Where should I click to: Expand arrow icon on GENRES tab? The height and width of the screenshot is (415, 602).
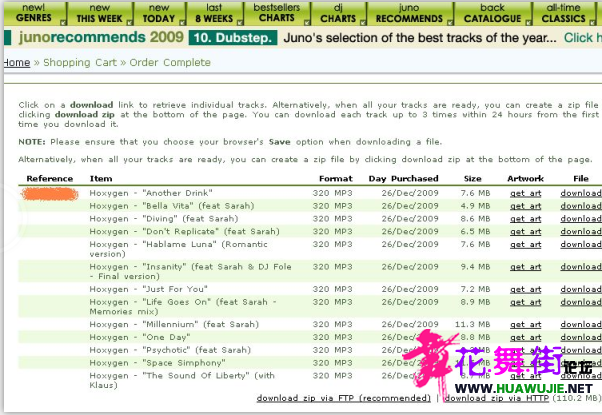[x=63, y=23]
